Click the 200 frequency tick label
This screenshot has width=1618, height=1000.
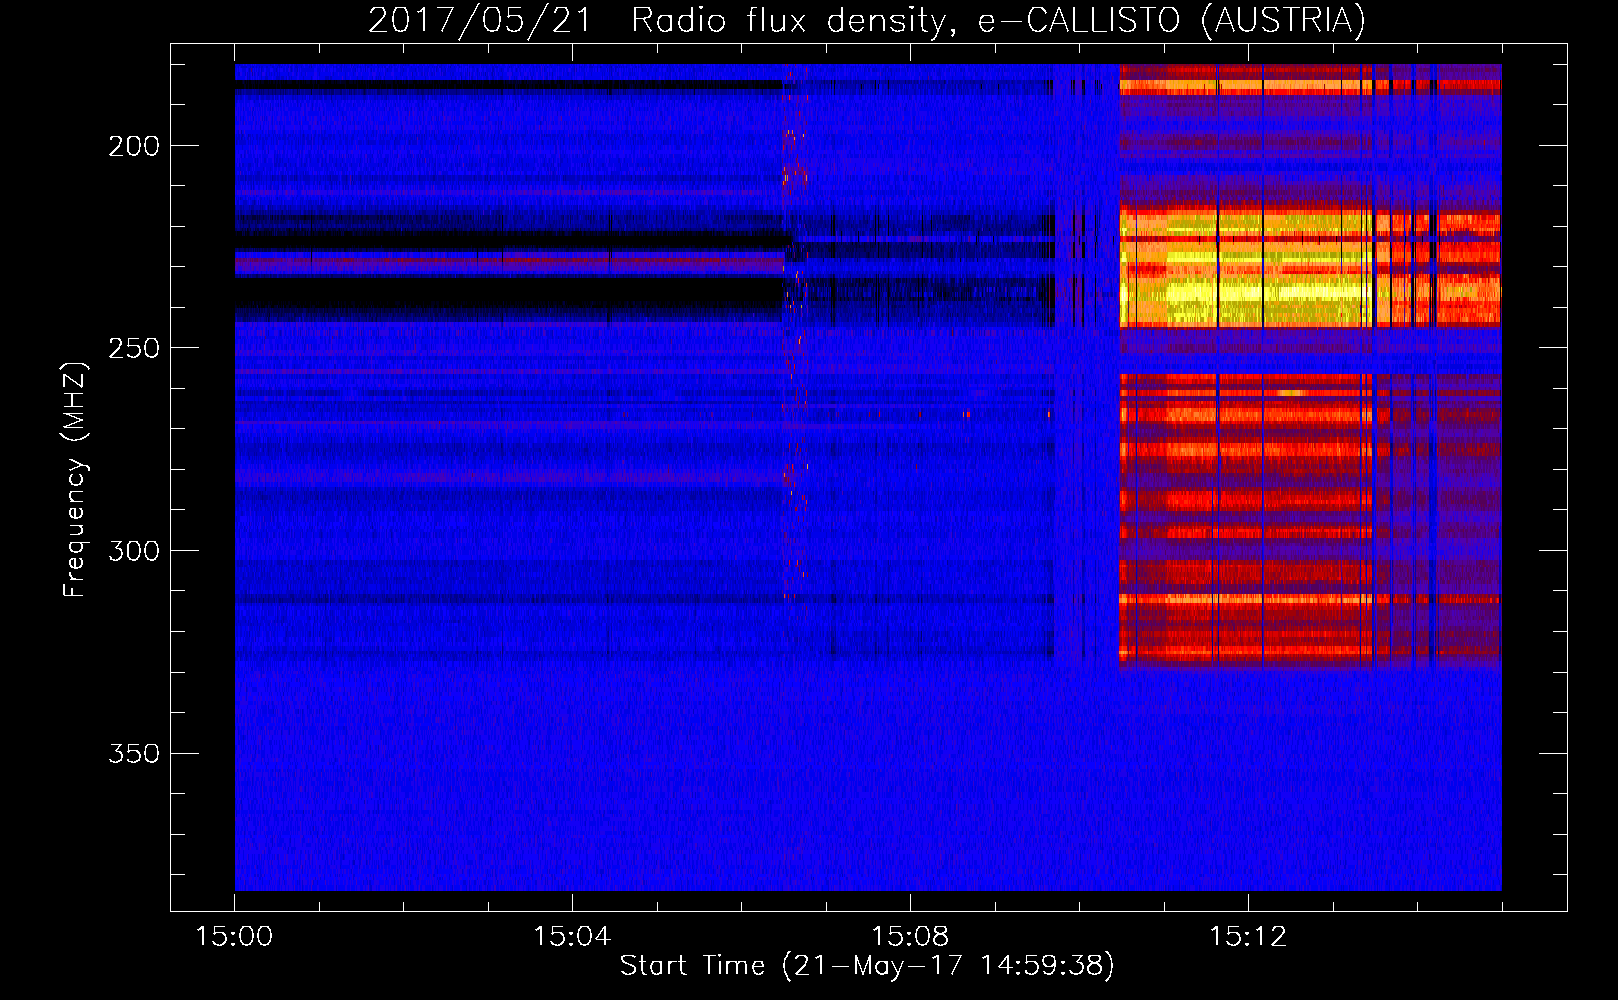[x=134, y=146]
